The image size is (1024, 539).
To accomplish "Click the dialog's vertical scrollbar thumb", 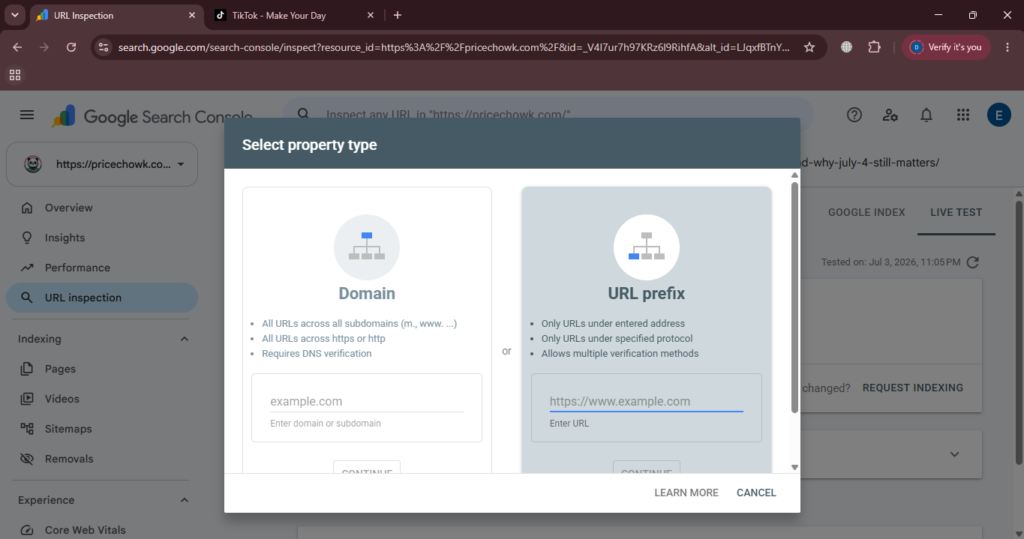I will (794, 297).
